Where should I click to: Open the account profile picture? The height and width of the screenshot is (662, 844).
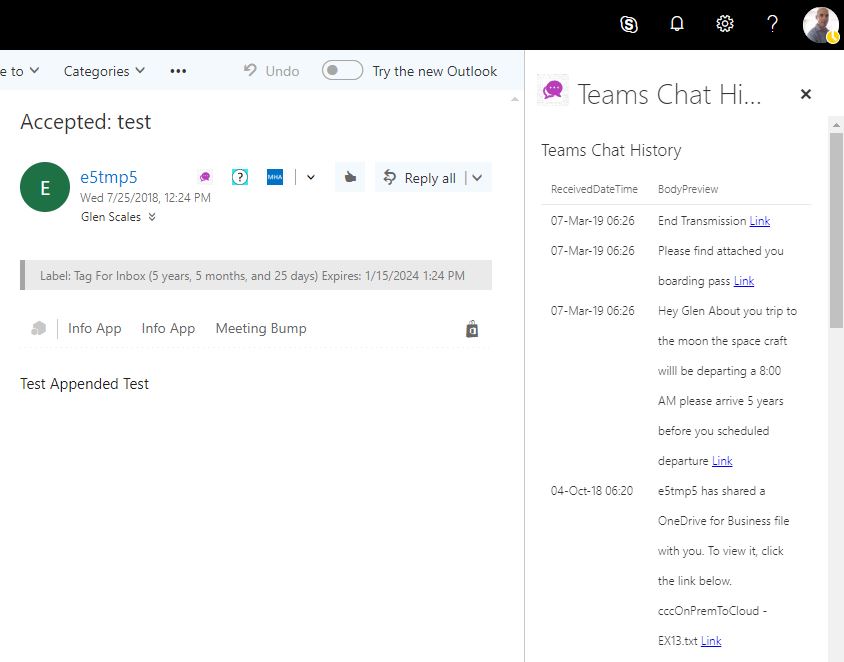(x=820, y=24)
